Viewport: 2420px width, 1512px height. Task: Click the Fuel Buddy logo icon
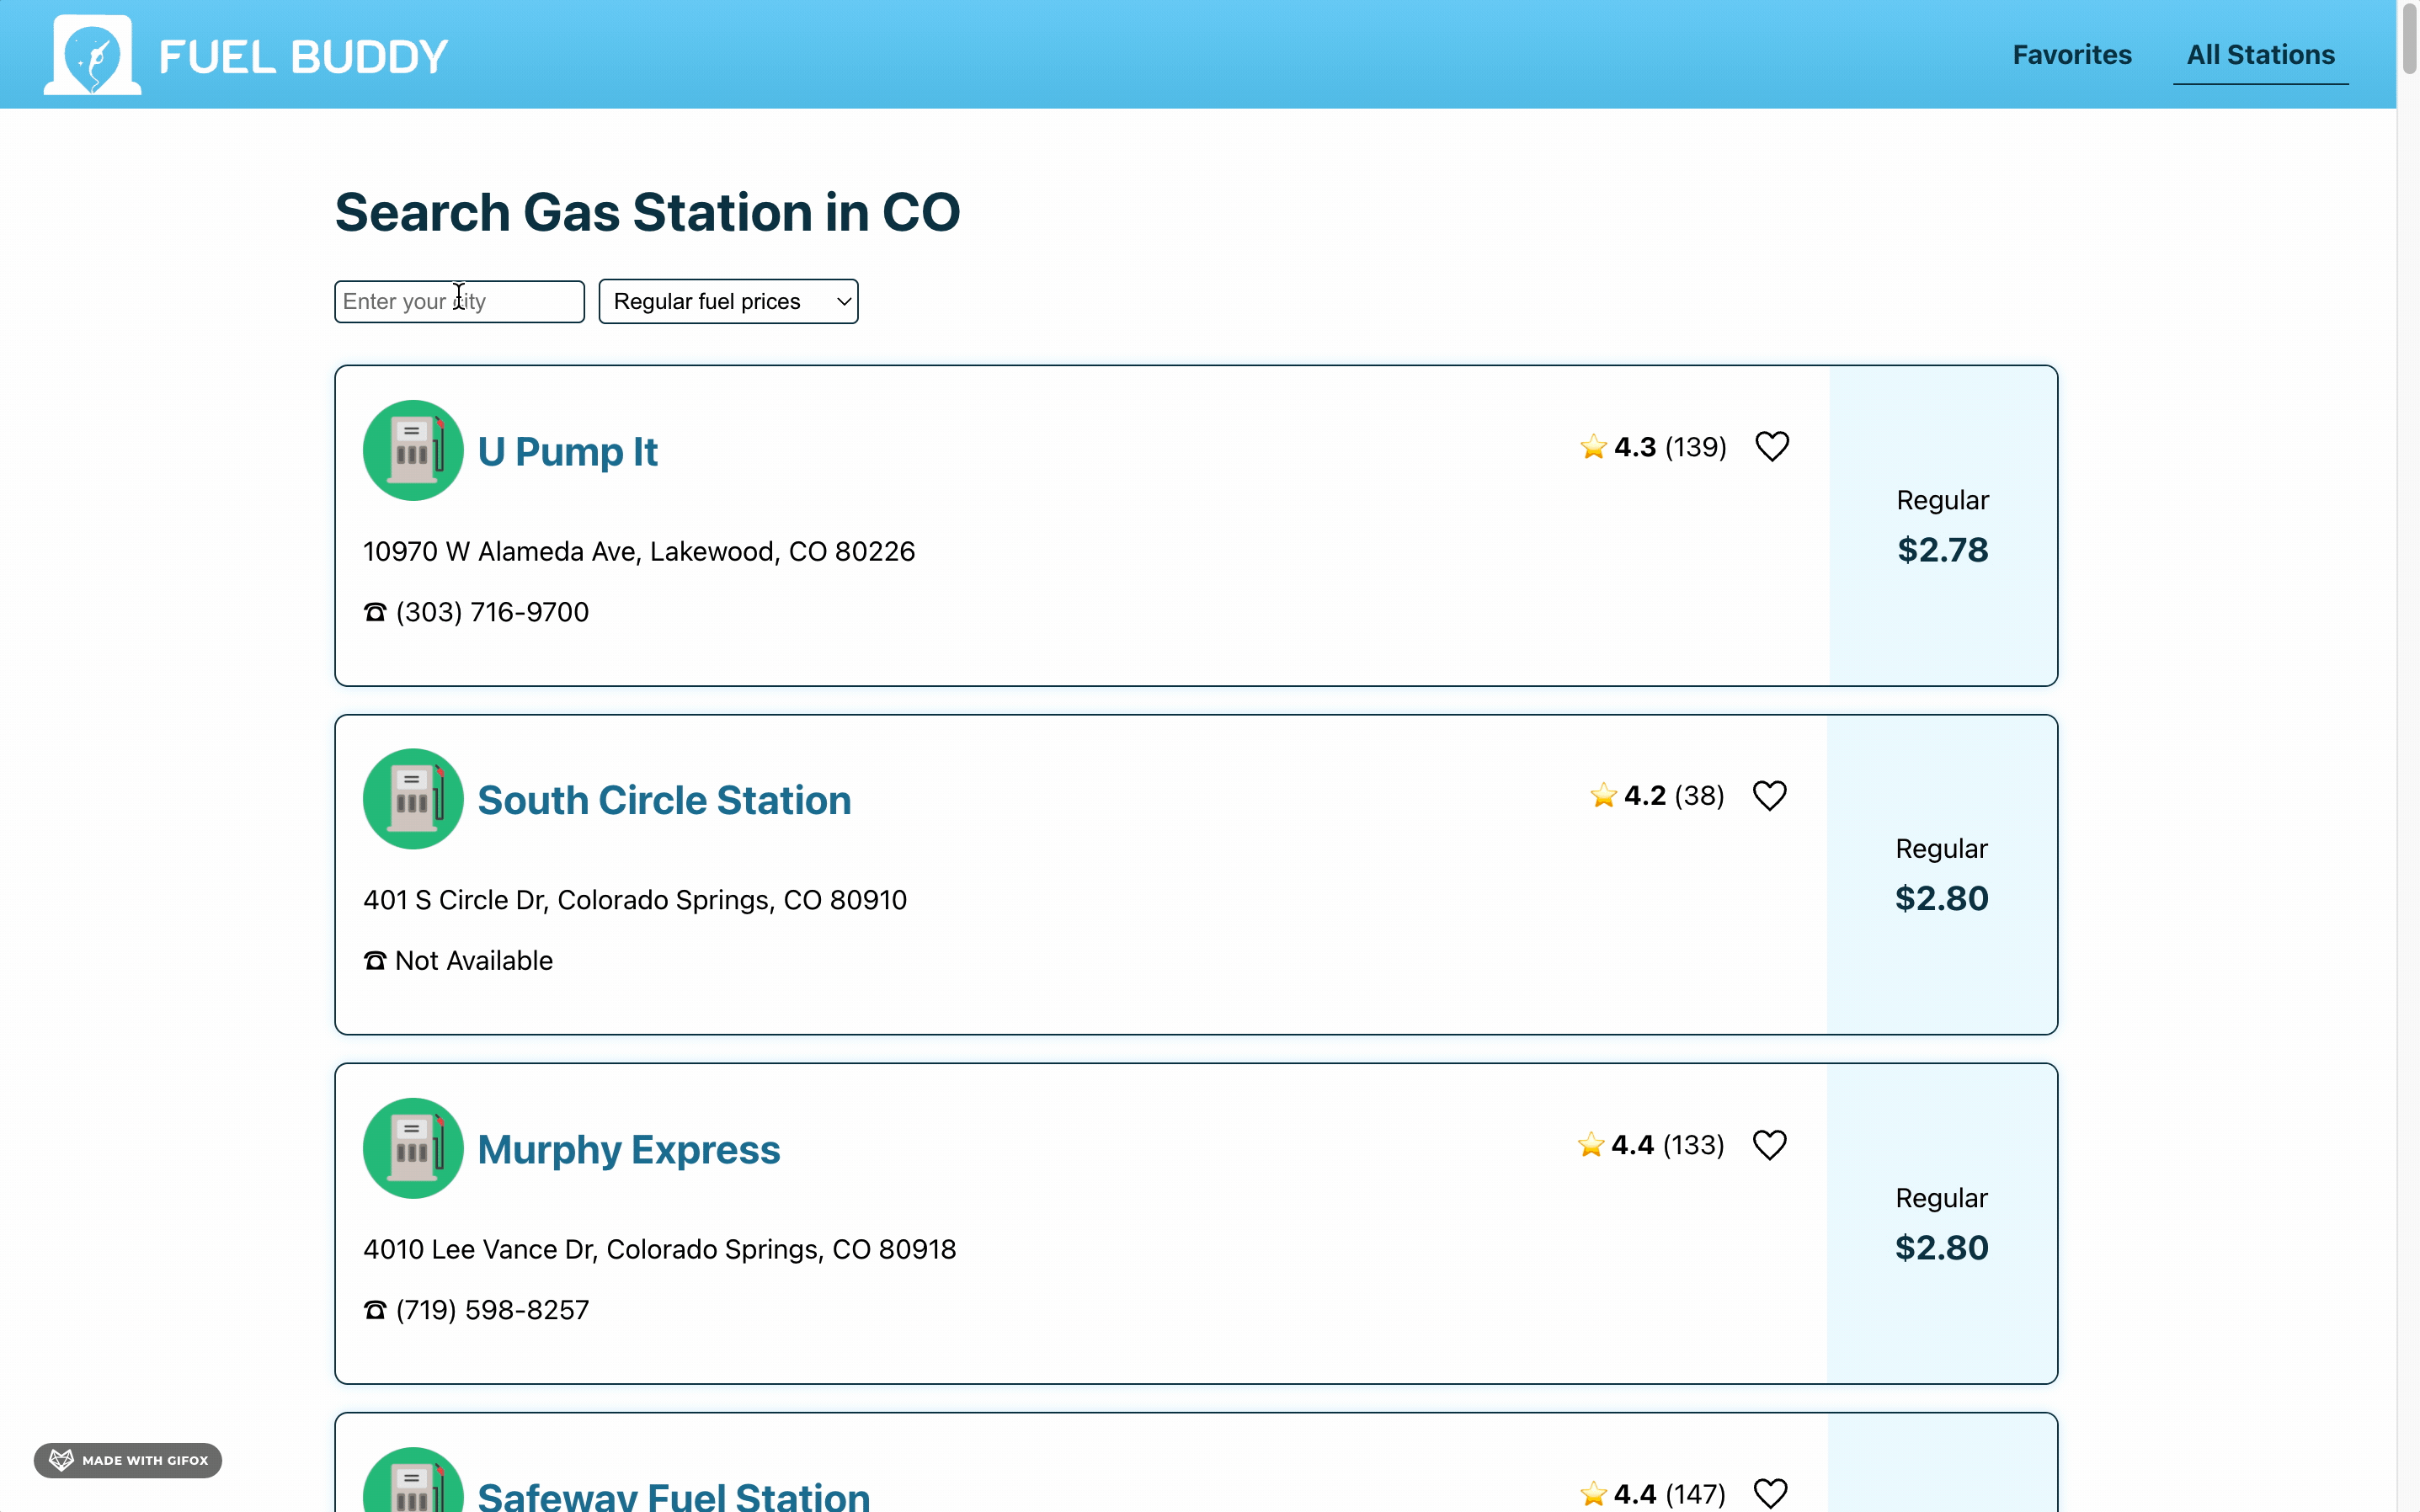90,54
